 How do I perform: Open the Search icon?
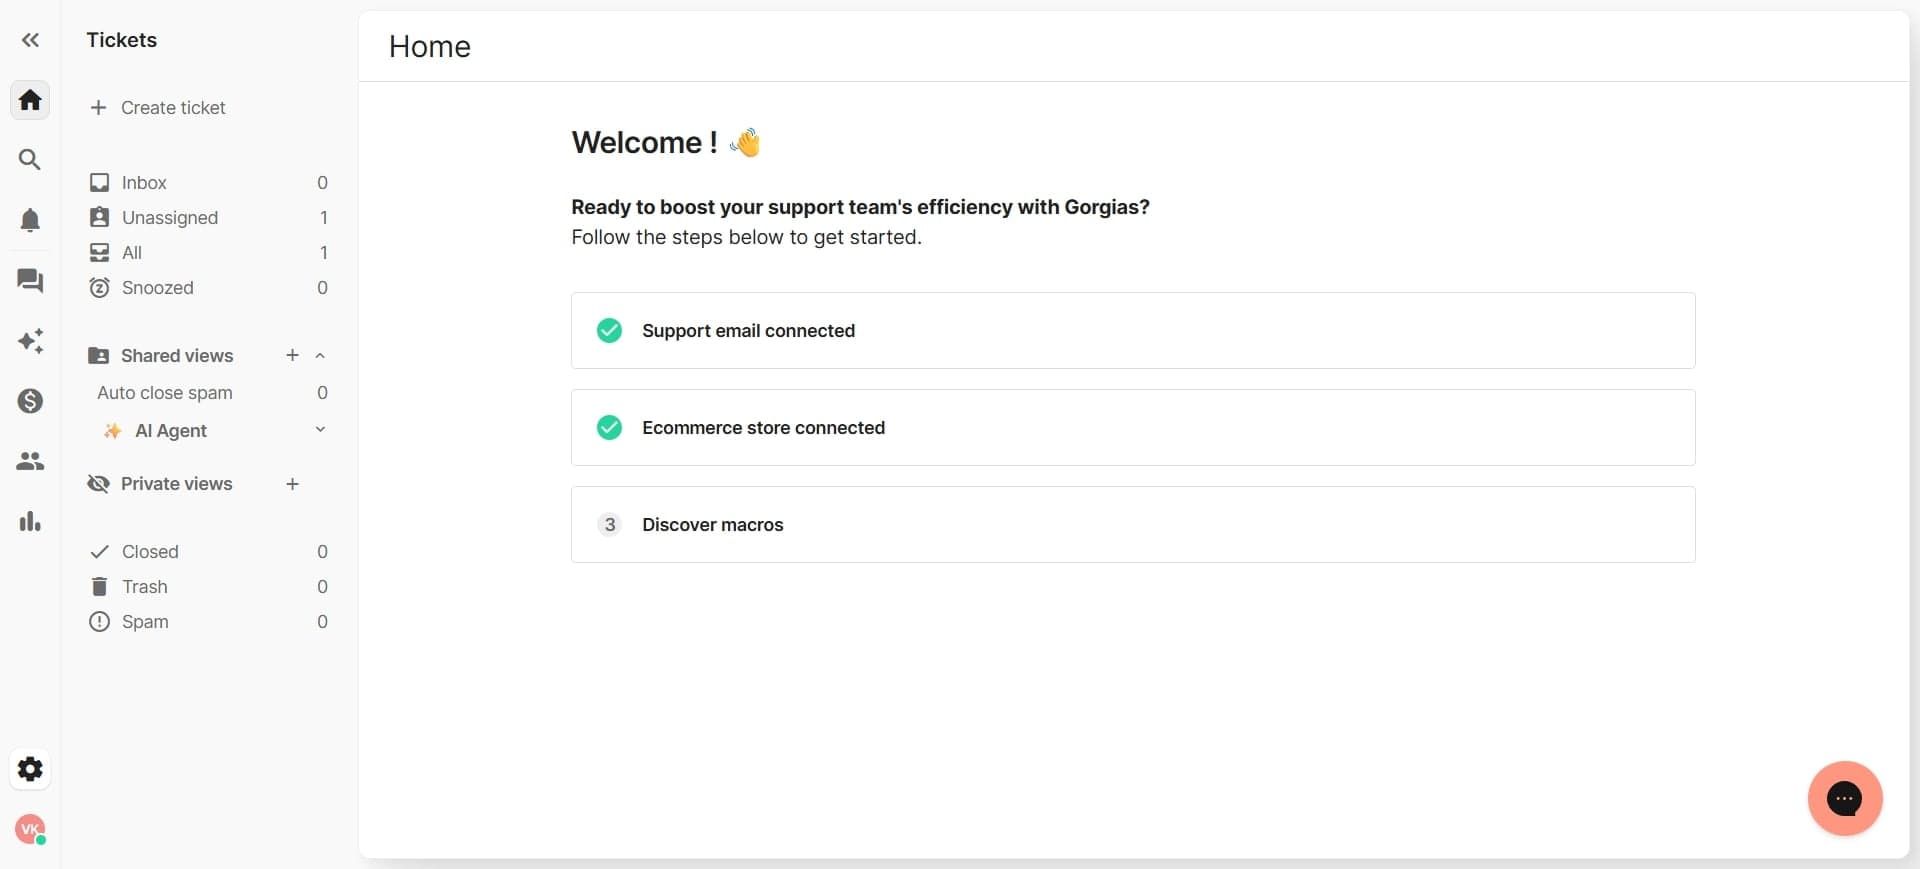(29, 158)
